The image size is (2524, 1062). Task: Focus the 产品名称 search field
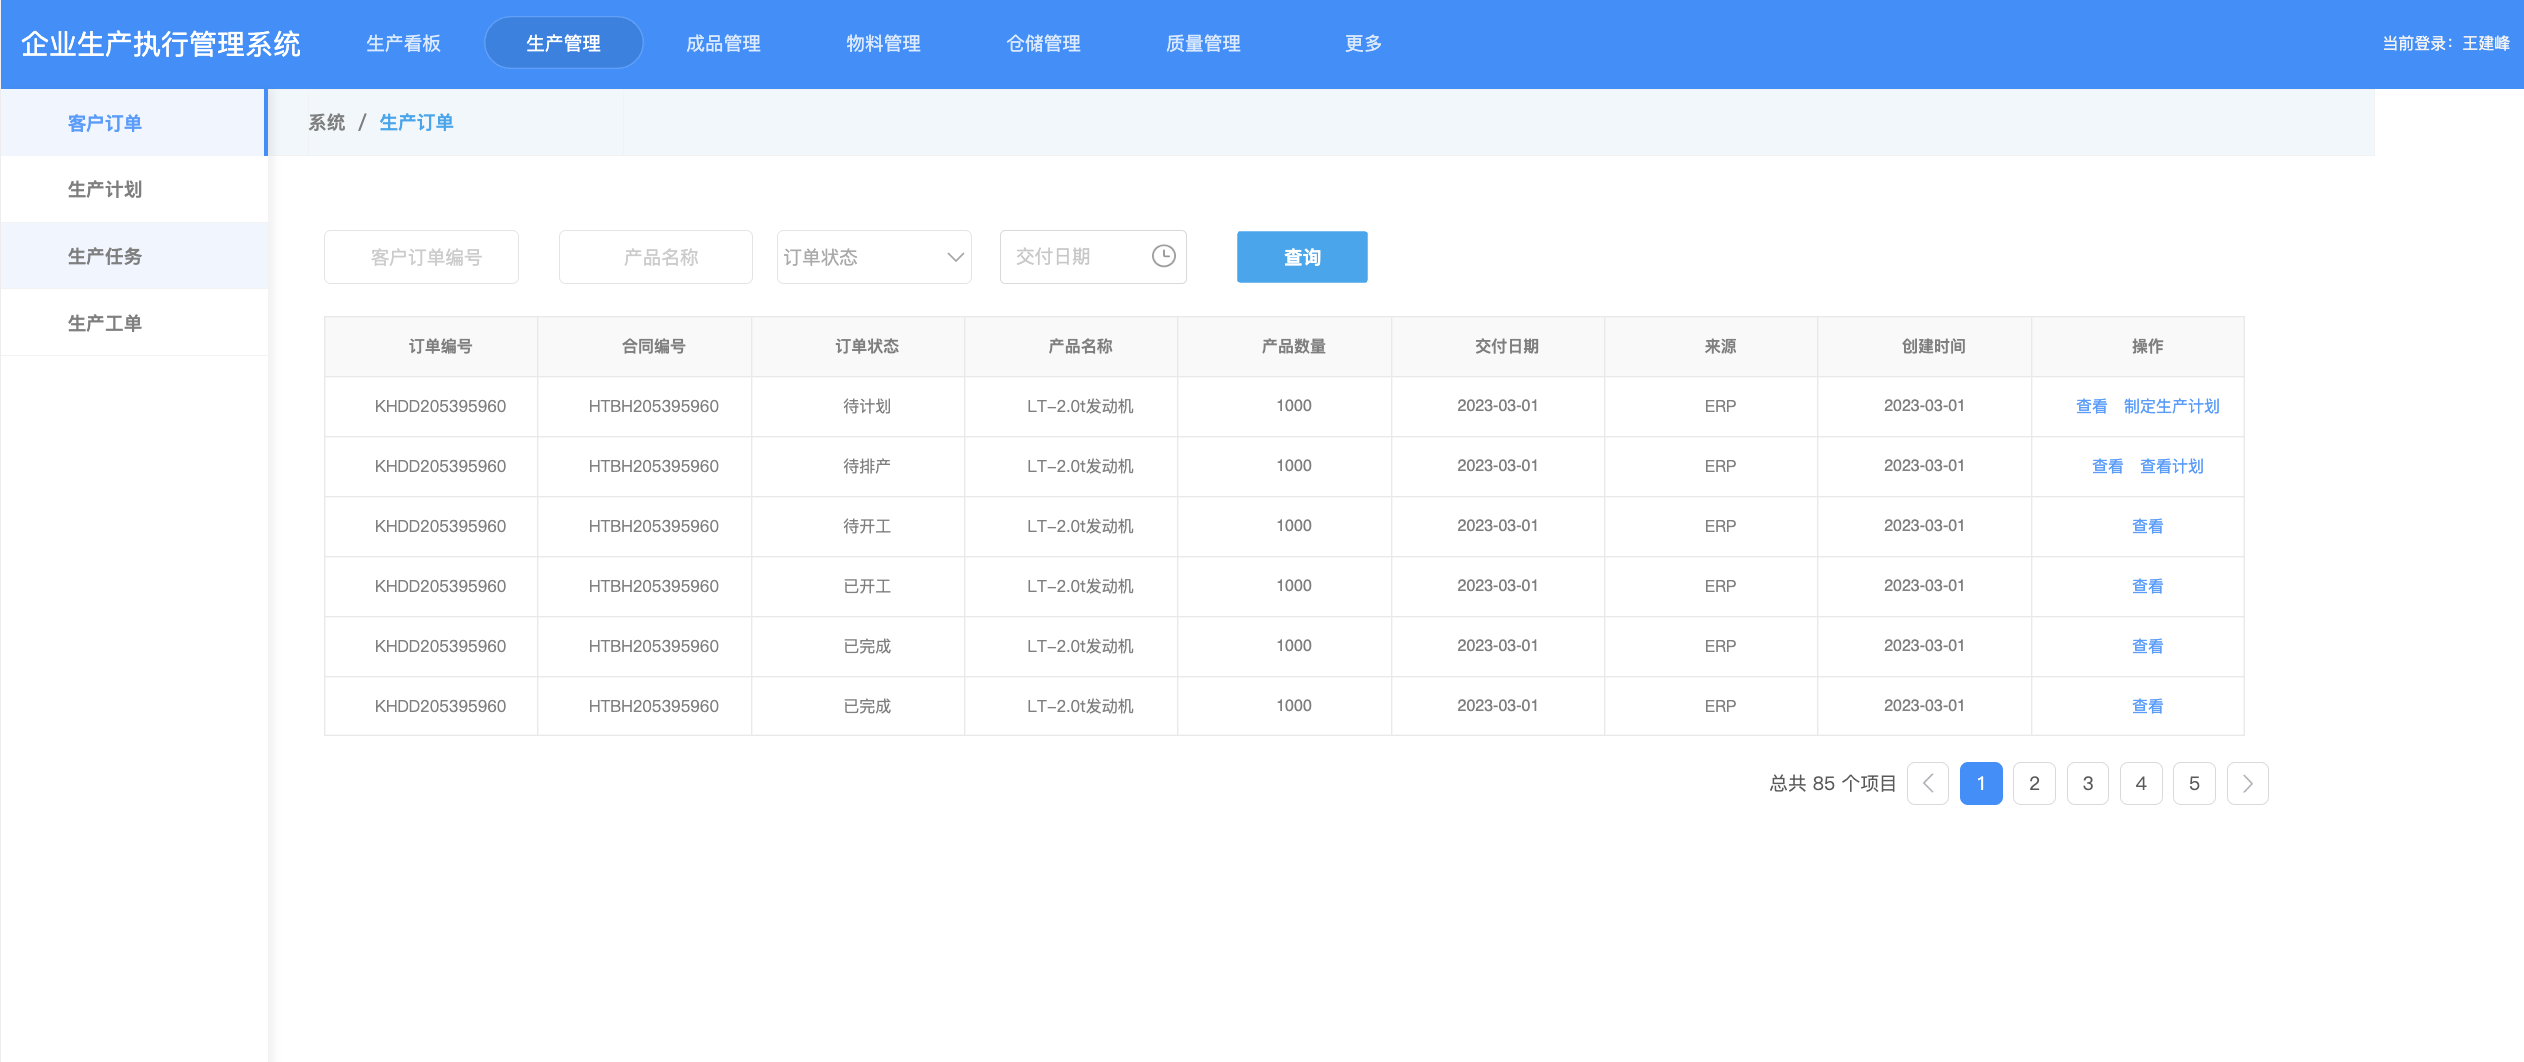tap(655, 257)
